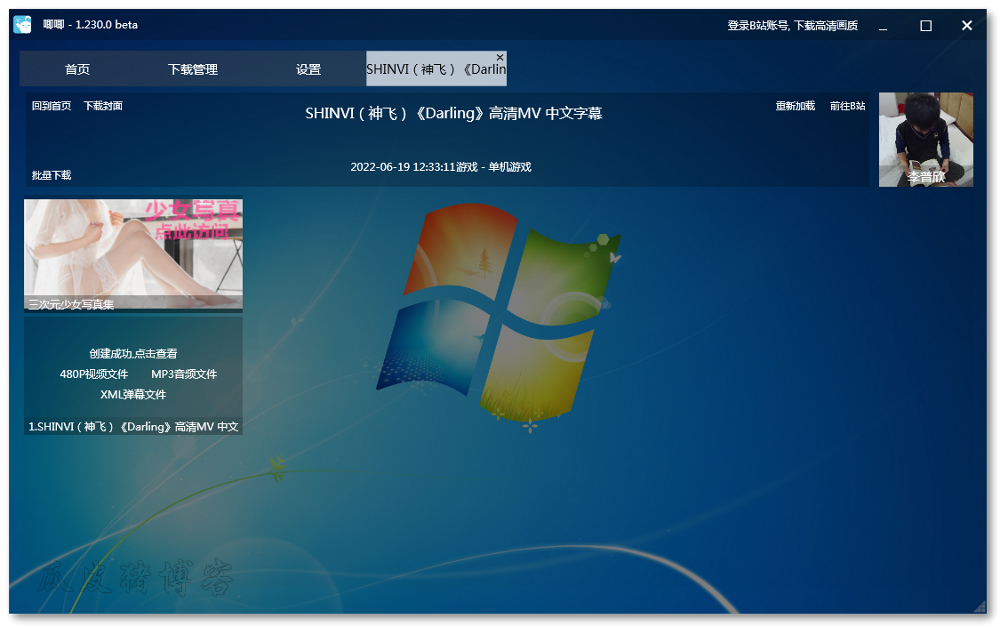Click 创建成功,点击查看 status text

[133, 353]
